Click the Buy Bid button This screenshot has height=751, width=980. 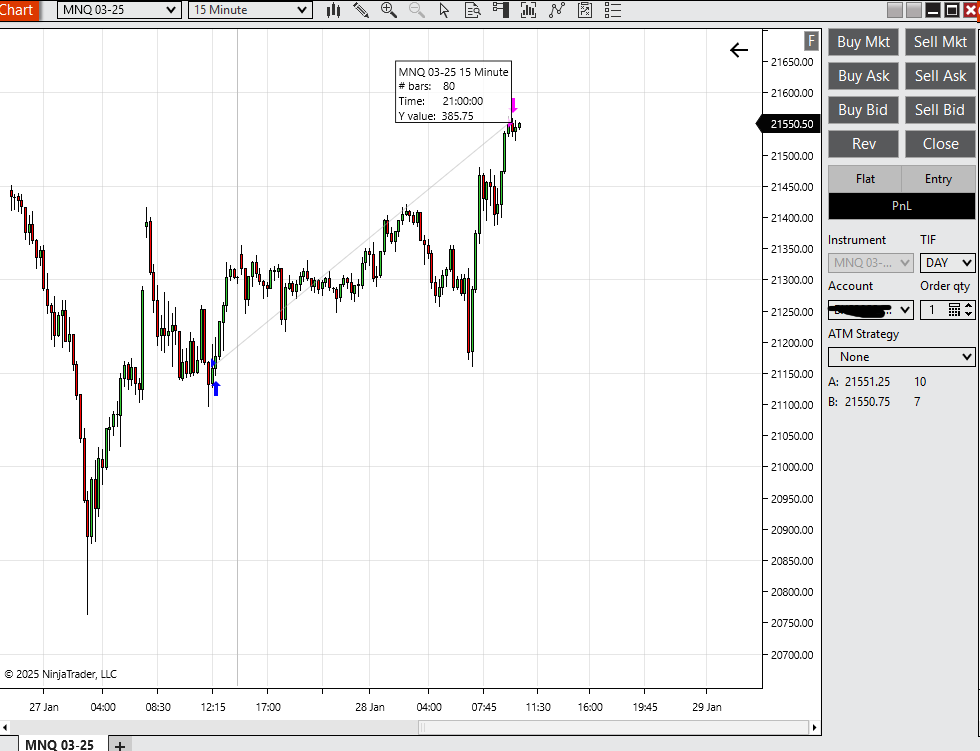pyautogui.click(x=863, y=110)
